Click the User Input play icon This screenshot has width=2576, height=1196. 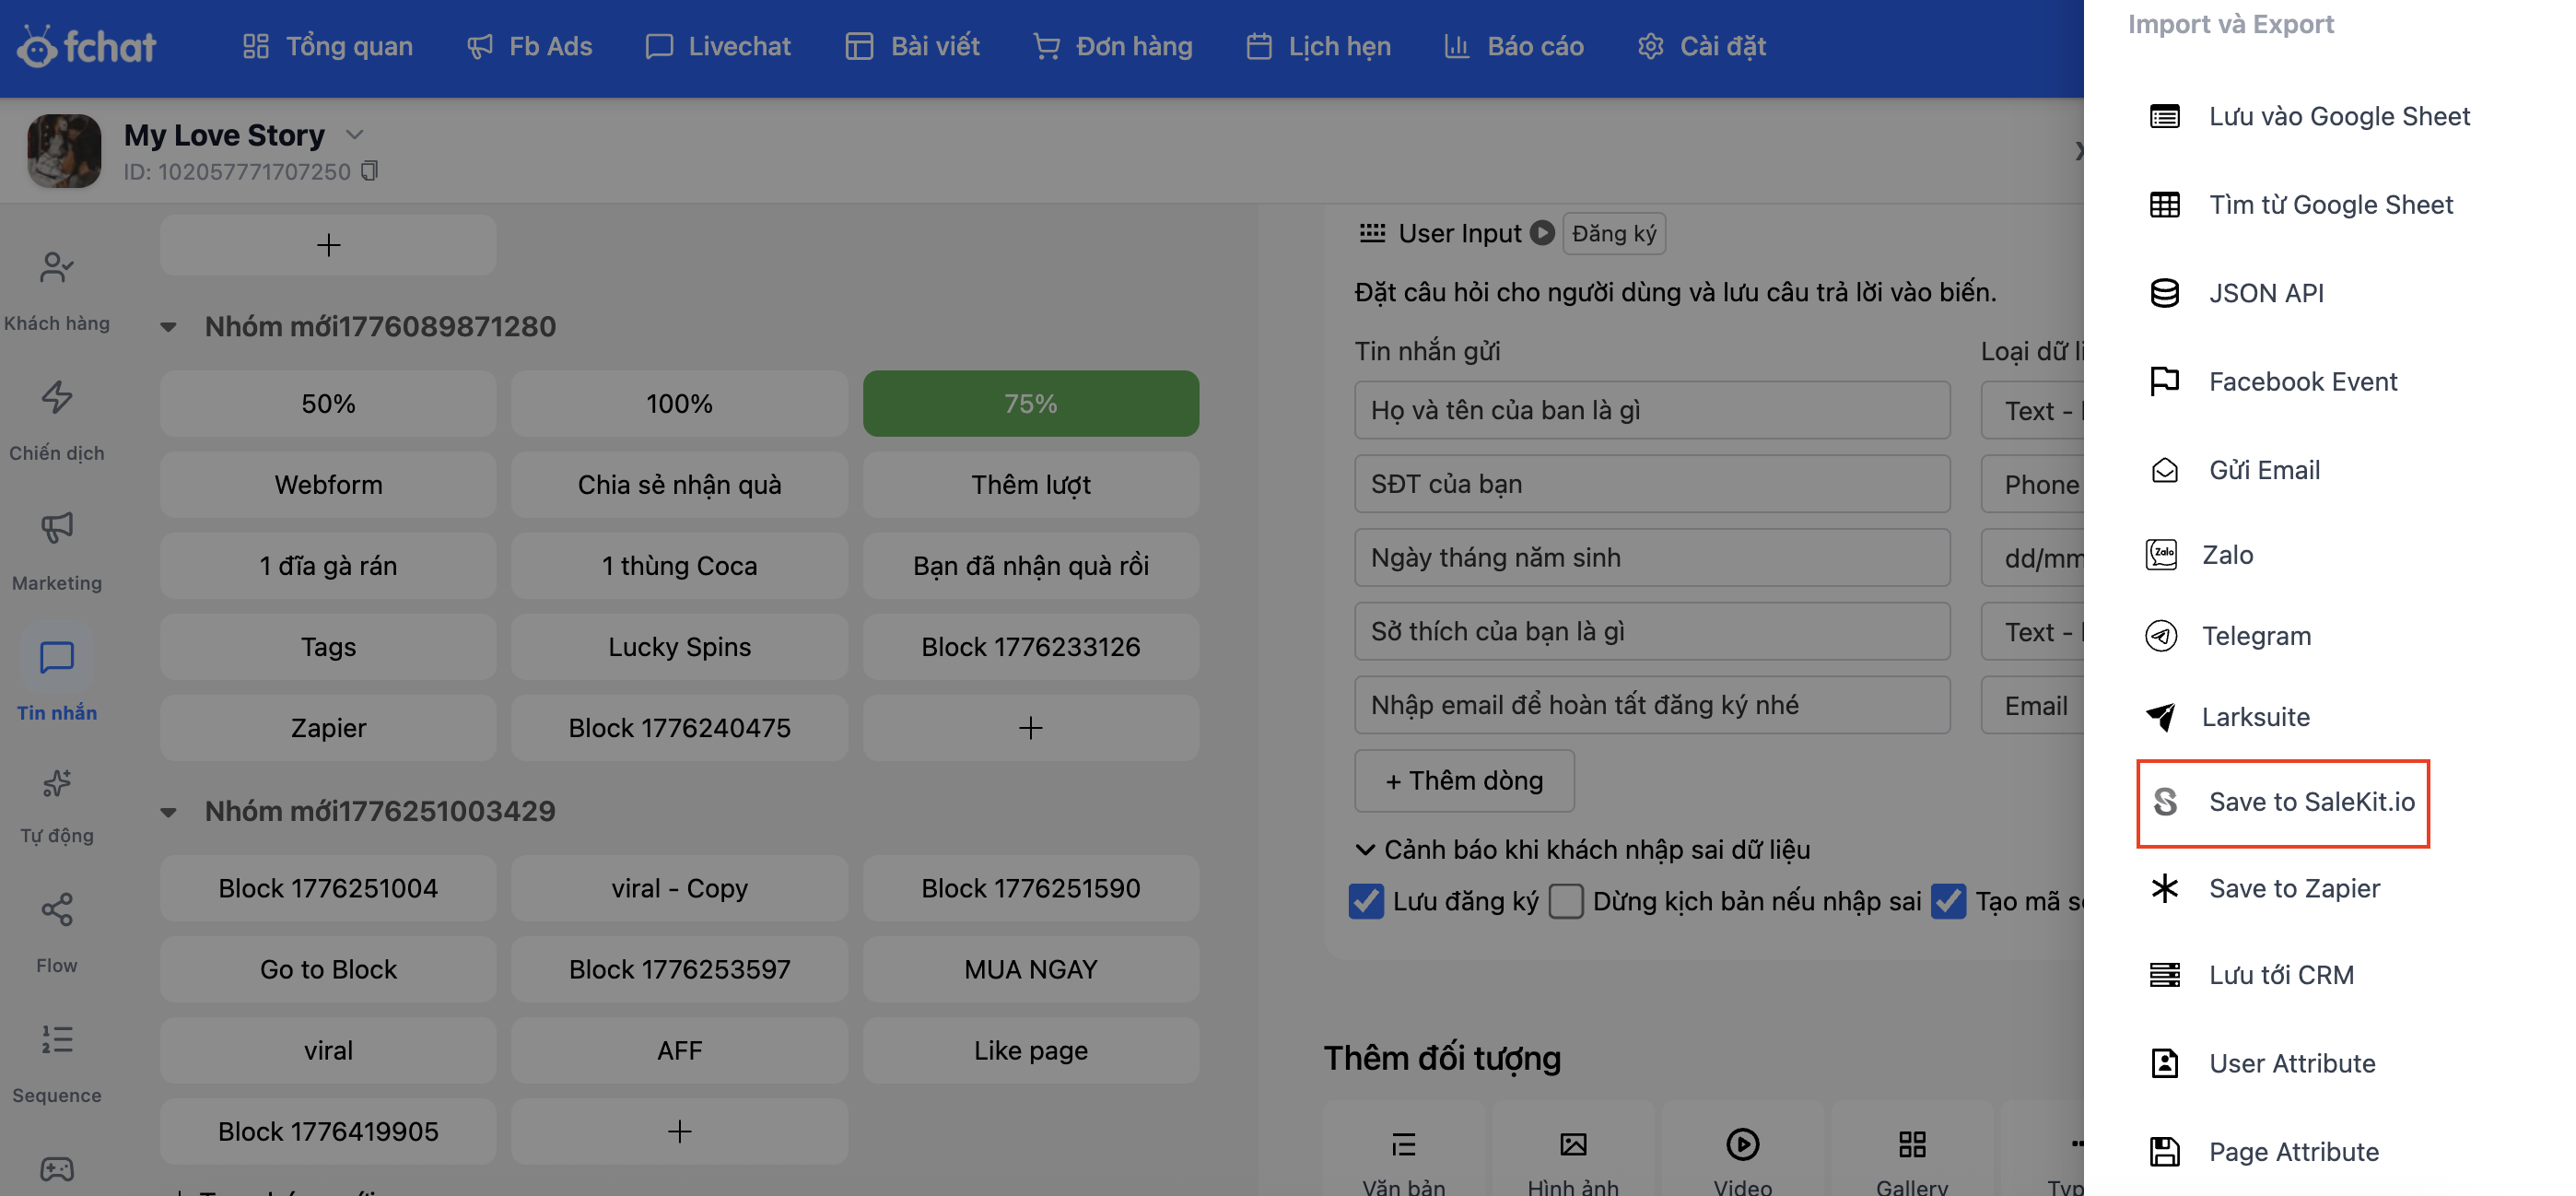(1543, 233)
